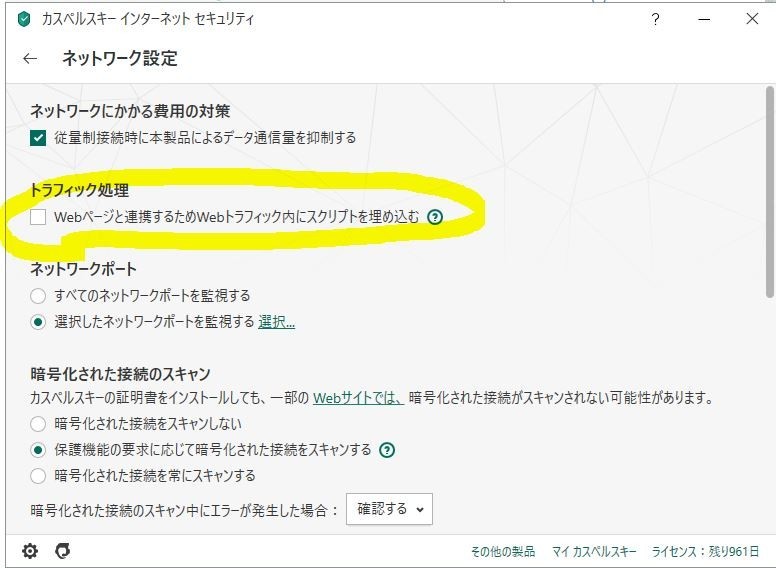Open help via the question mark in the title bar
Screen dimensions: 776x568
point(655,19)
